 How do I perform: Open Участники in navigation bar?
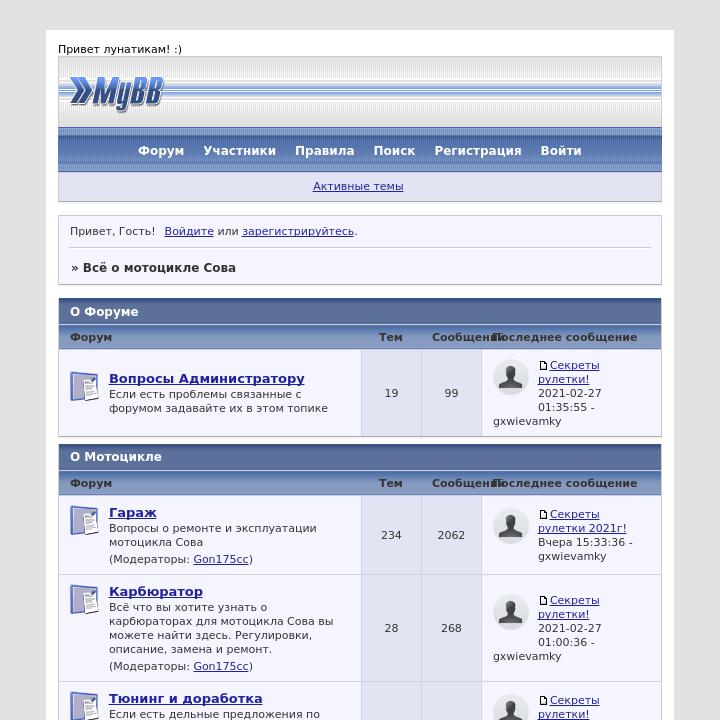tap(240, 151)
